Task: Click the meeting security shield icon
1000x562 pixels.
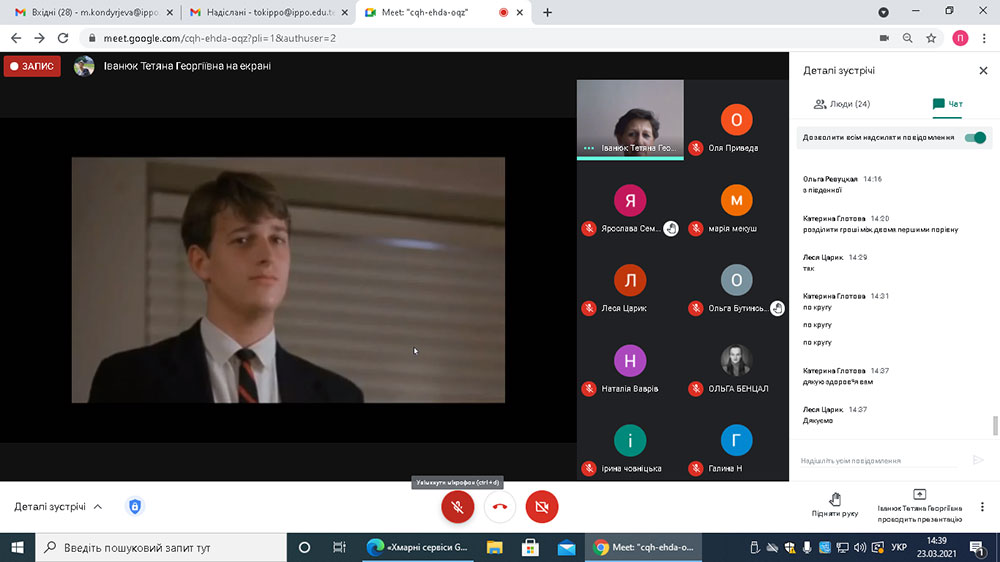Action: [135, 507]
